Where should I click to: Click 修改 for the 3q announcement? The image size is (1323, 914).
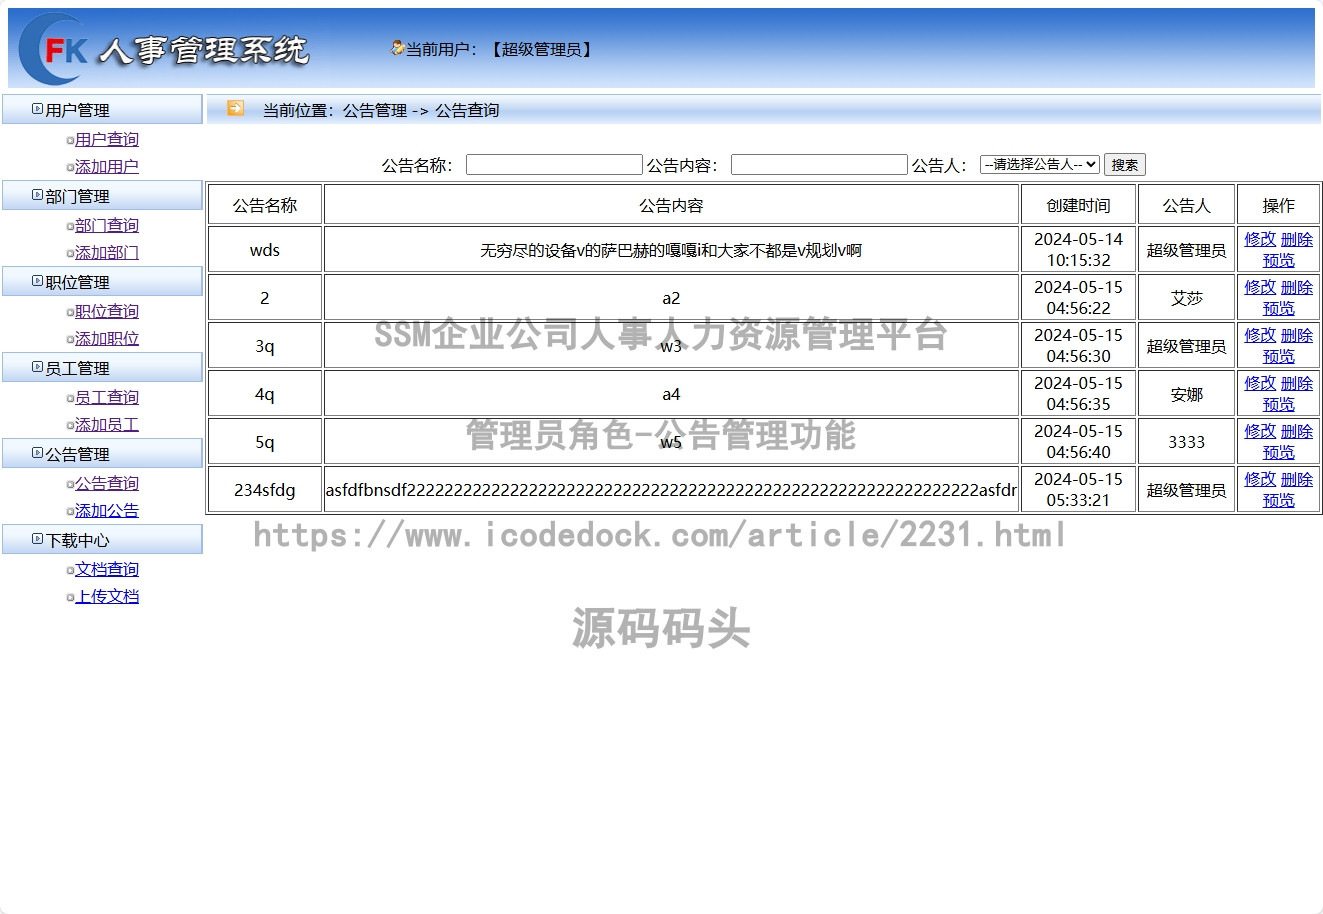[x=1260, y=335]
